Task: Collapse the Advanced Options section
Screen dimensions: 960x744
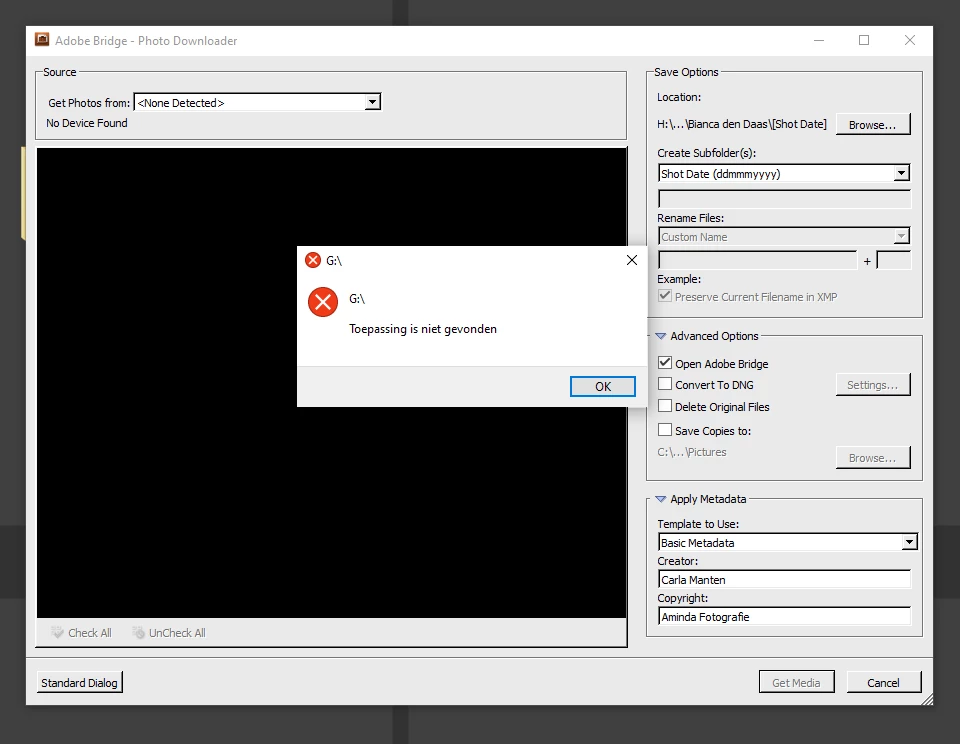Action: (661, 336)
